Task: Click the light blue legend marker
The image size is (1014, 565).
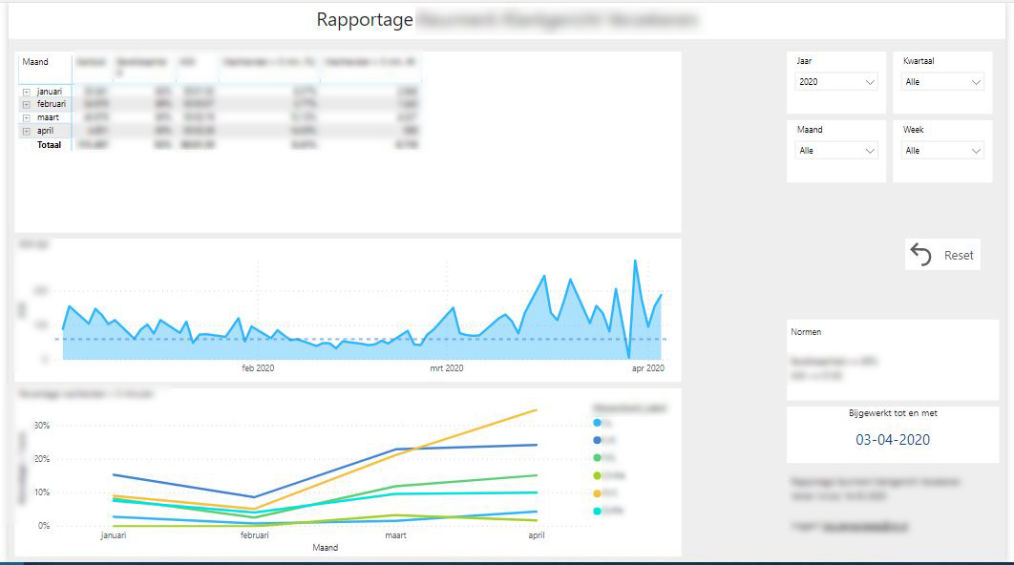Action: [x=597, y=423]
